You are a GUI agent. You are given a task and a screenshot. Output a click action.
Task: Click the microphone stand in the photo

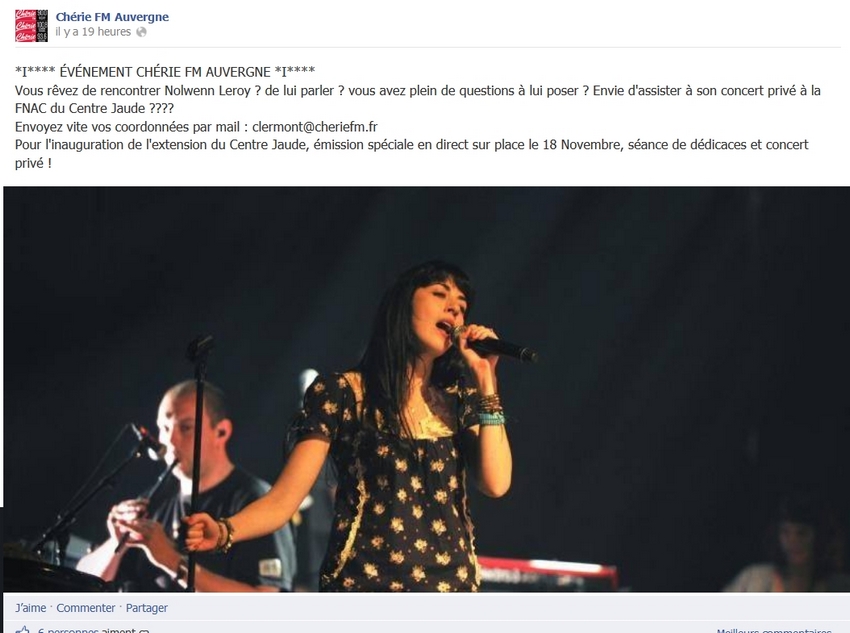pos(197,461)
